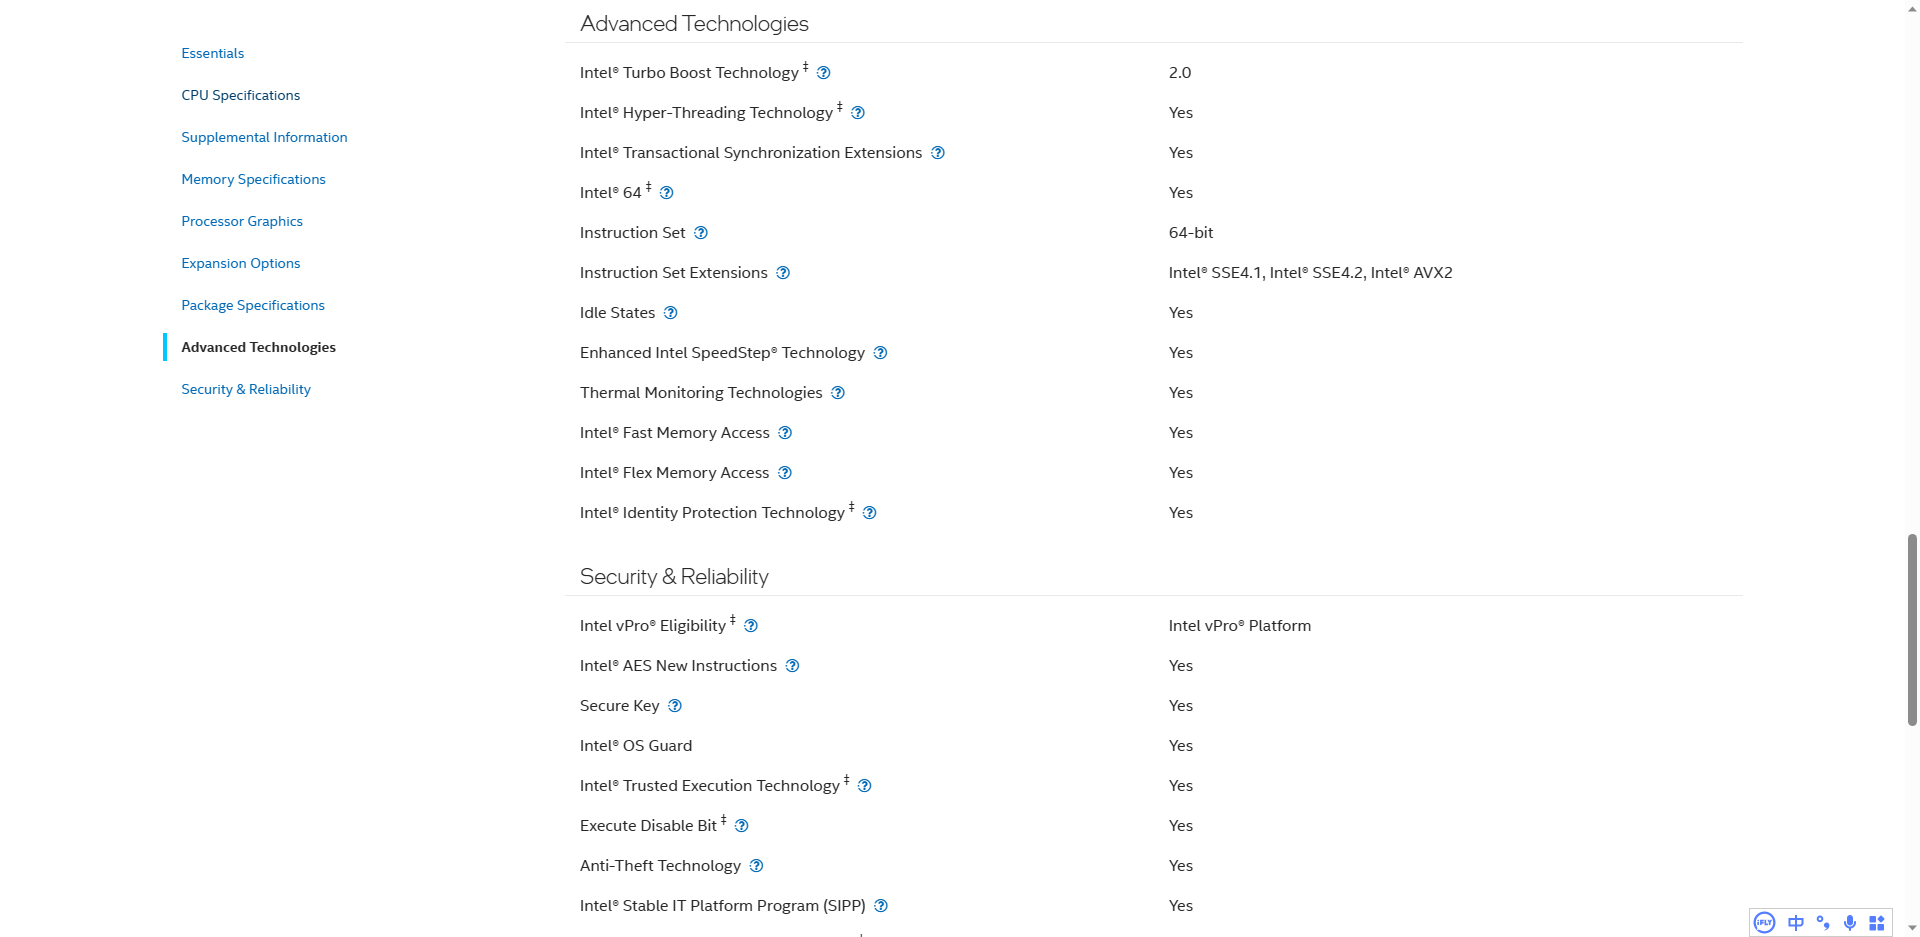Click Anti-Theft Technology help icon
1920x937 pixels.
click(756, 866)
